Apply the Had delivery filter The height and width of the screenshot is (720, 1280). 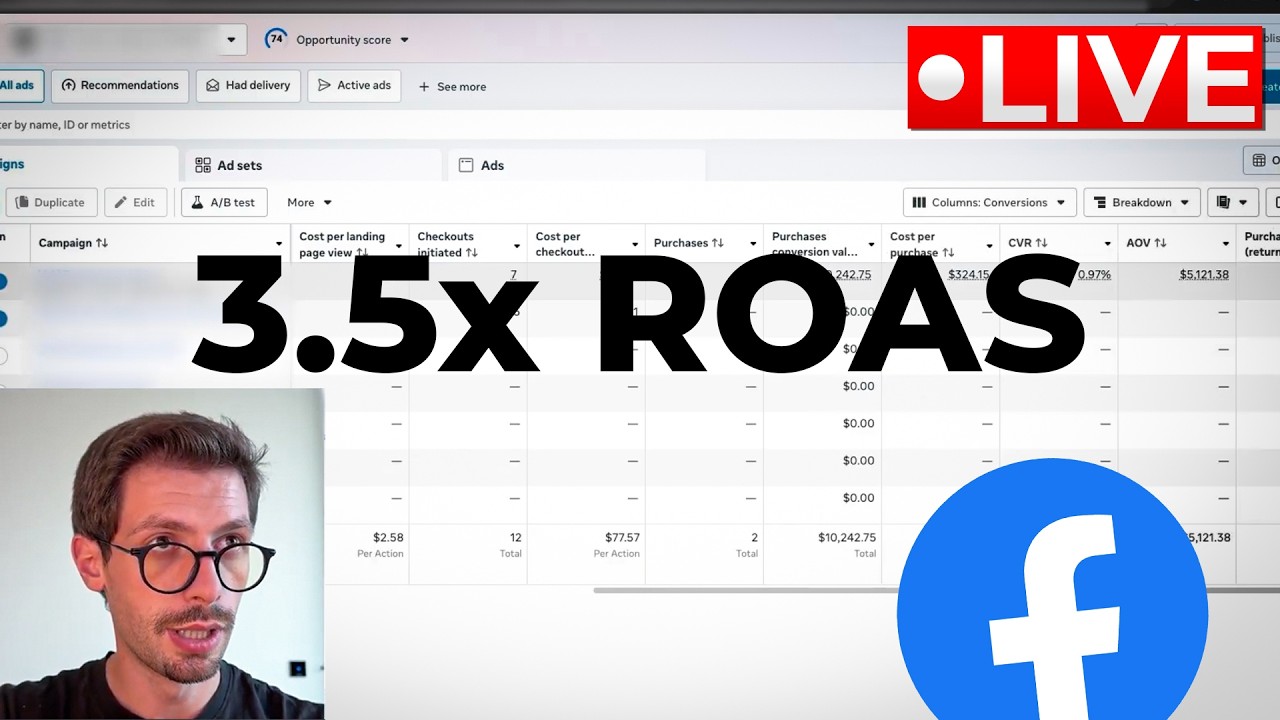pos(248,86)
